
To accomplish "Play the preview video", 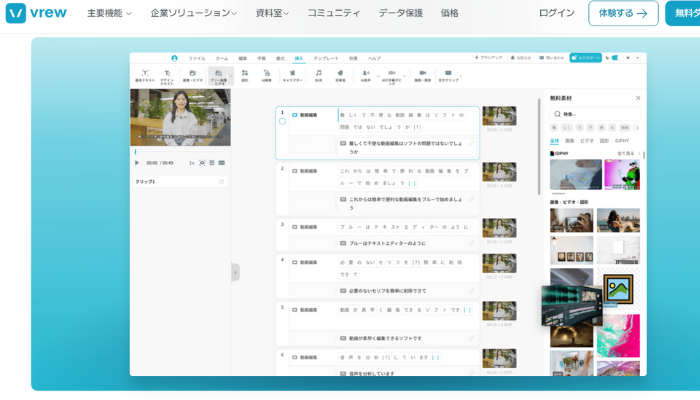I will coord(137,163).
